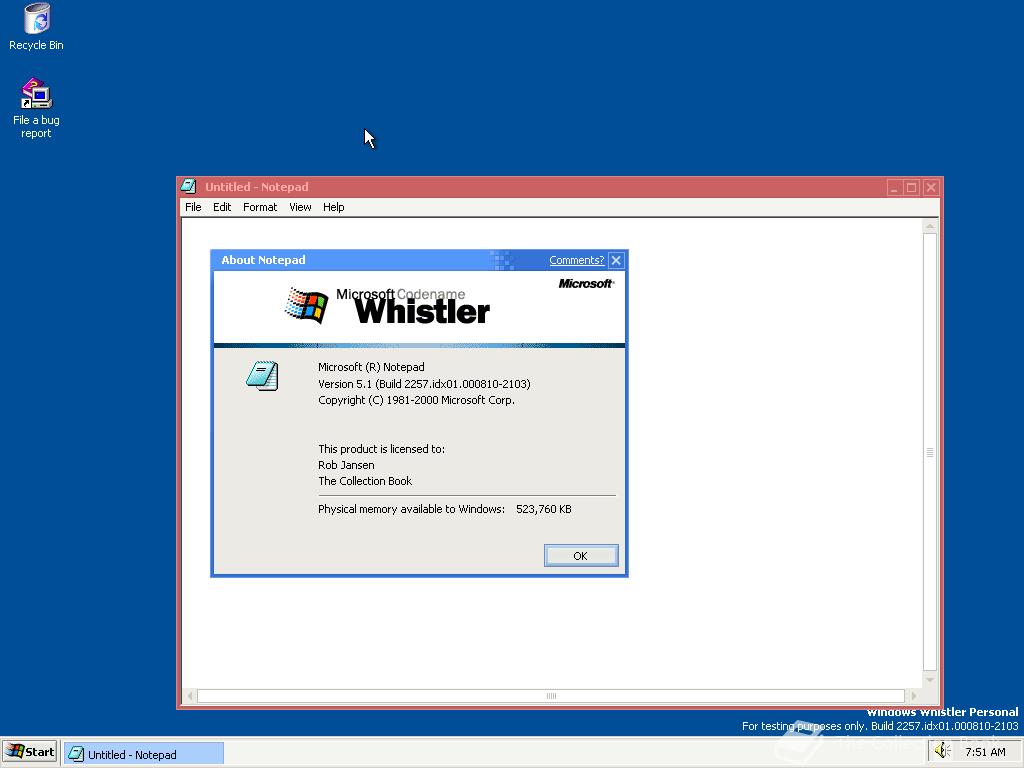Click the Windows flag Whistler logo
Image resolution: width=1024 pixels, height=768 pixels.
307,305
